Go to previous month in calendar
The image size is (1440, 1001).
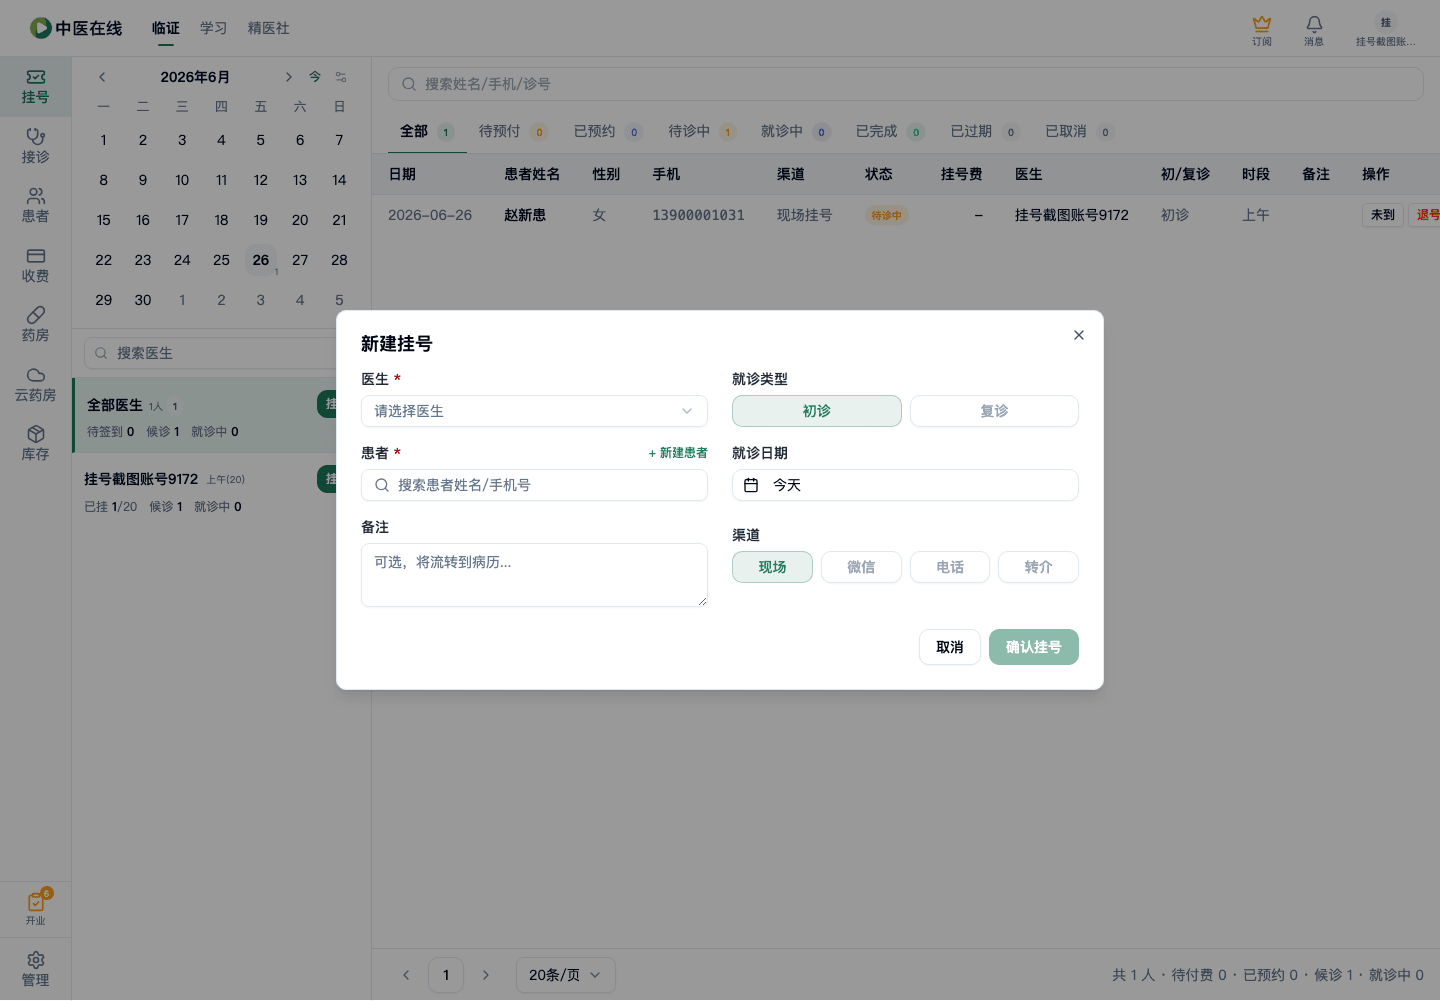[102, 77]
